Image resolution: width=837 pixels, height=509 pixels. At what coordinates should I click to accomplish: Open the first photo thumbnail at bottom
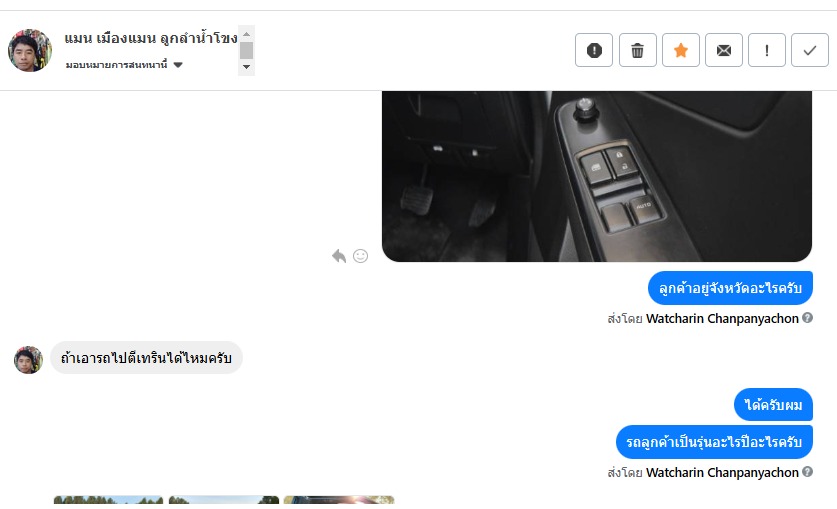tap(108, 499)
